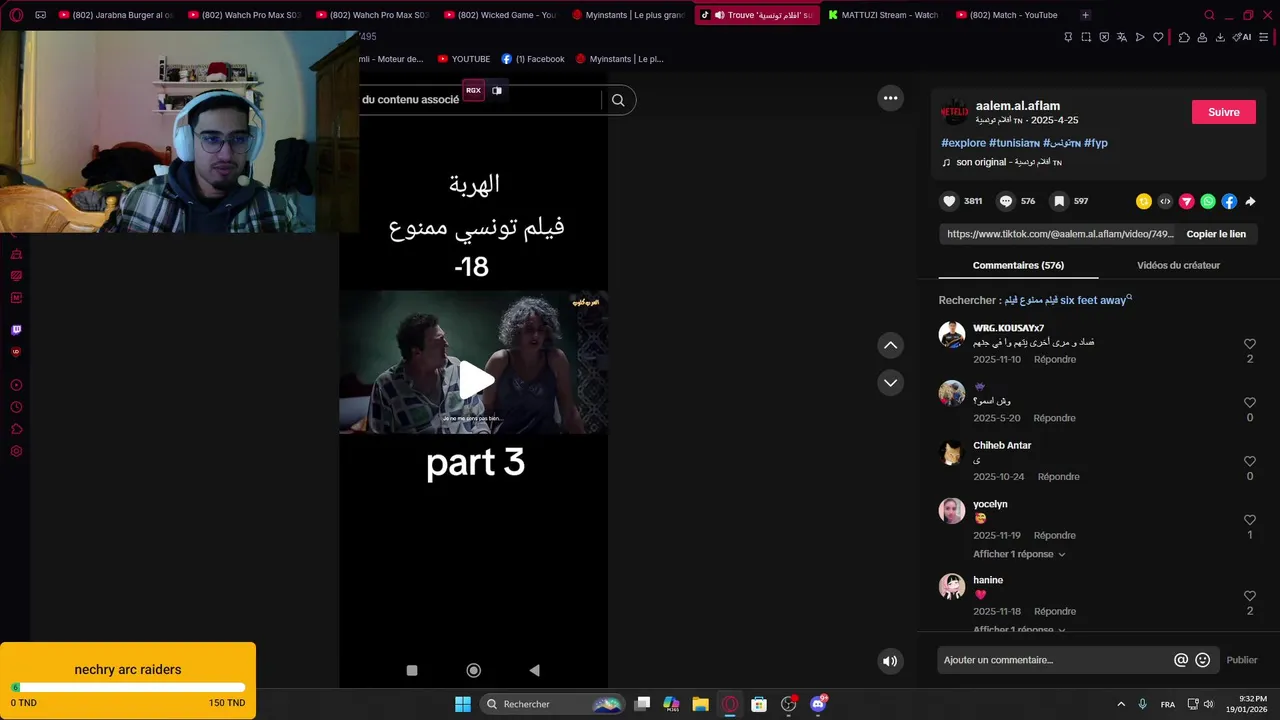Click the pinboard pin toolbar icon
Viewport: 1280px width, 720px height.
coord(1068,37)
